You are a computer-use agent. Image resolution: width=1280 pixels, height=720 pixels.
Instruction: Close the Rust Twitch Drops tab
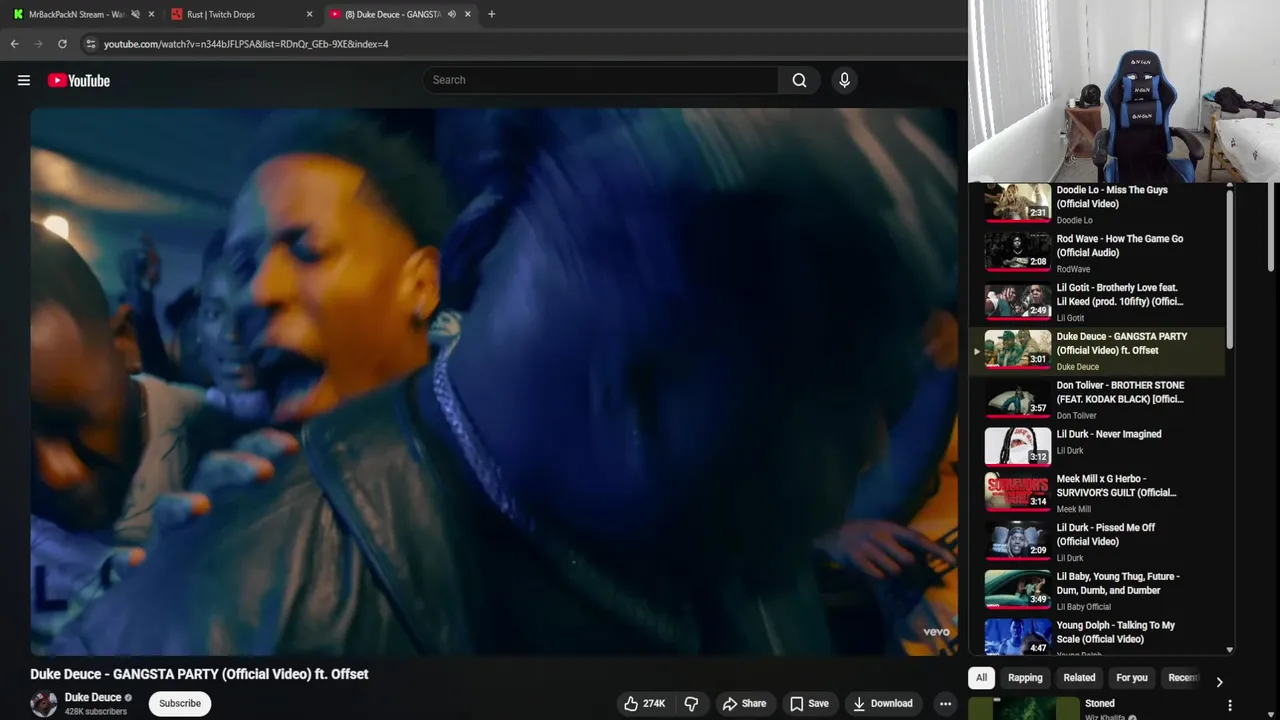[x=309, y=14]
